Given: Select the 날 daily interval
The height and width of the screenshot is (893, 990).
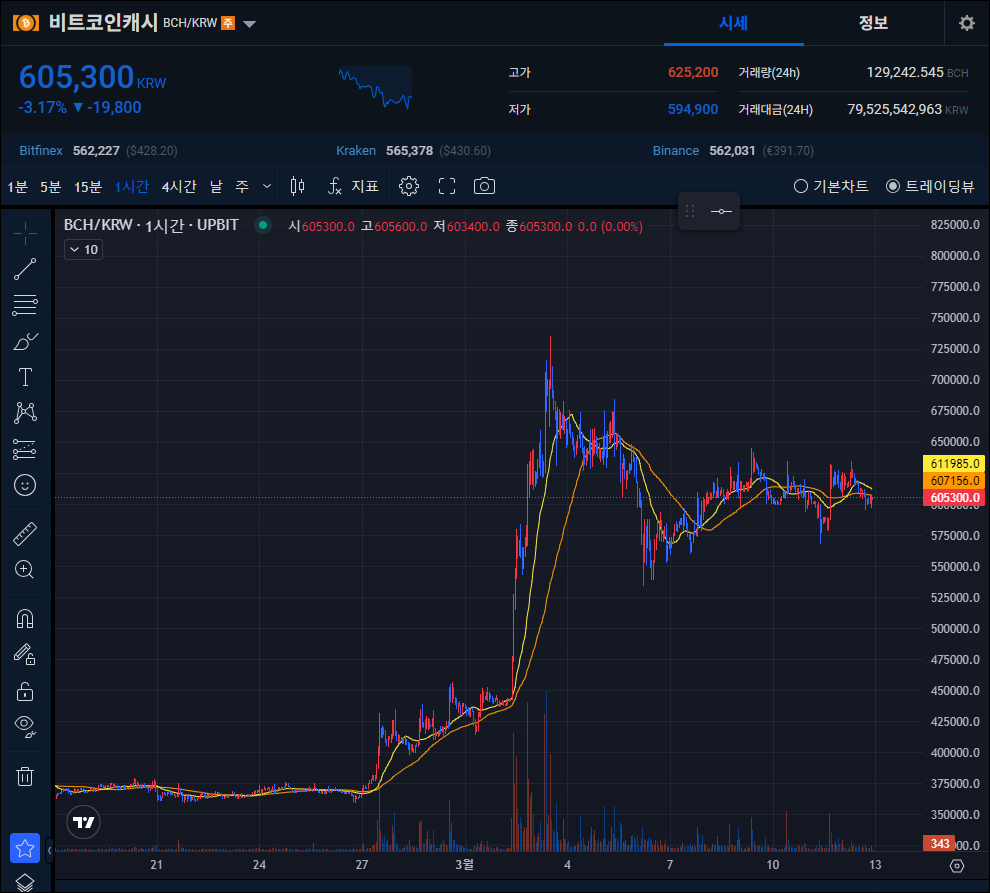Looking at the screenshot, I should point(216,186).
